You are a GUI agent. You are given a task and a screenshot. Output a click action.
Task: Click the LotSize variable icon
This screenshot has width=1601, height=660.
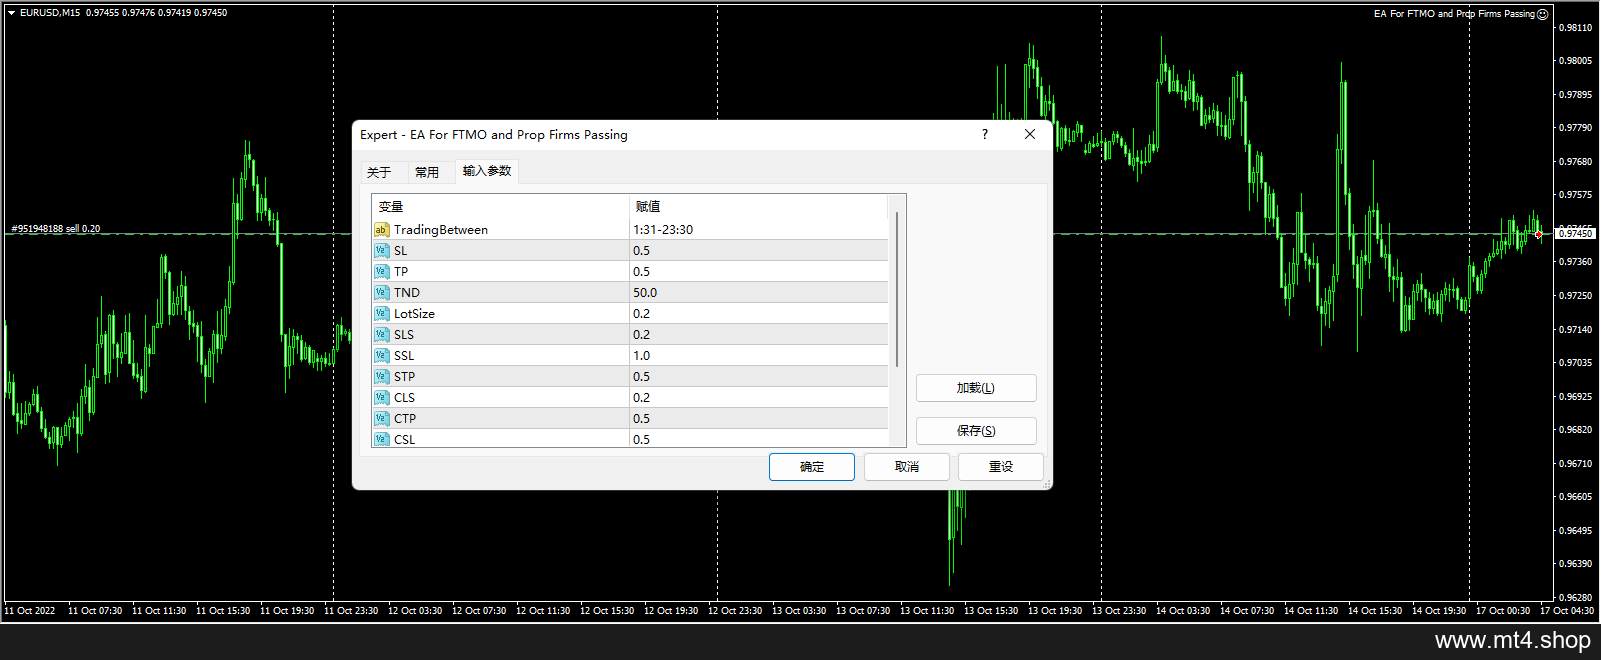(381, 314)
